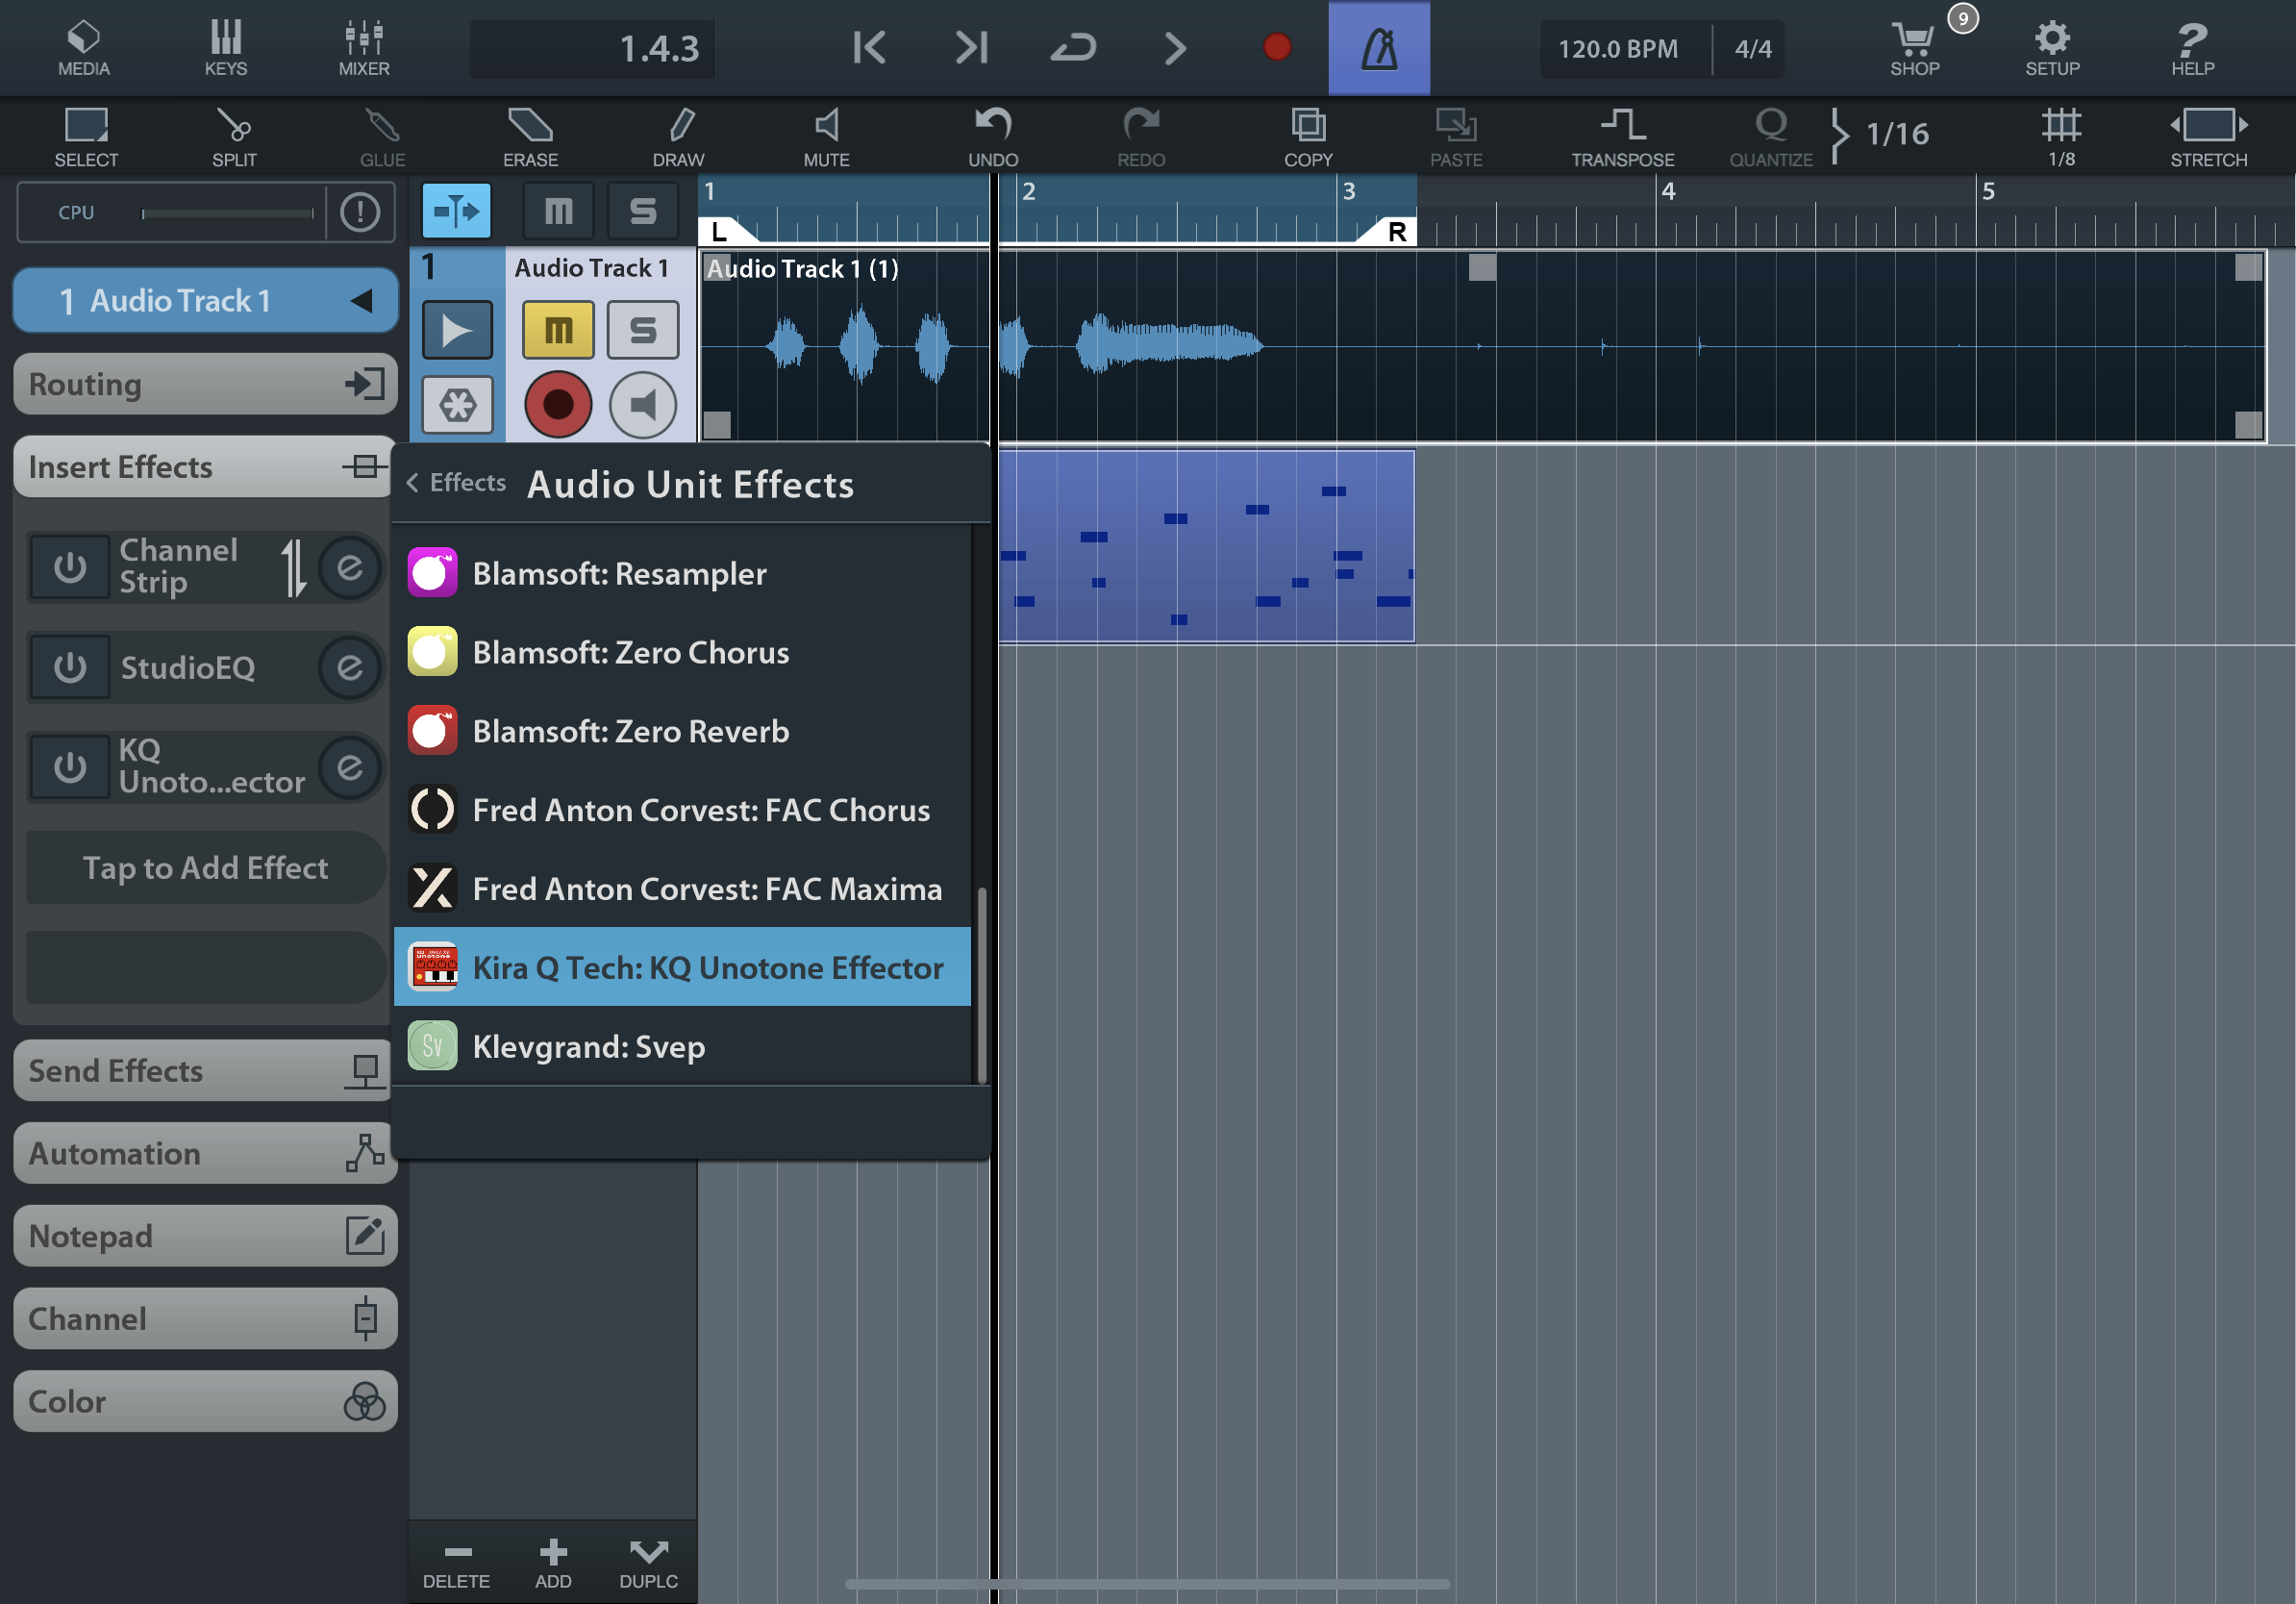Open the Transpose function

coord(1622,137)
